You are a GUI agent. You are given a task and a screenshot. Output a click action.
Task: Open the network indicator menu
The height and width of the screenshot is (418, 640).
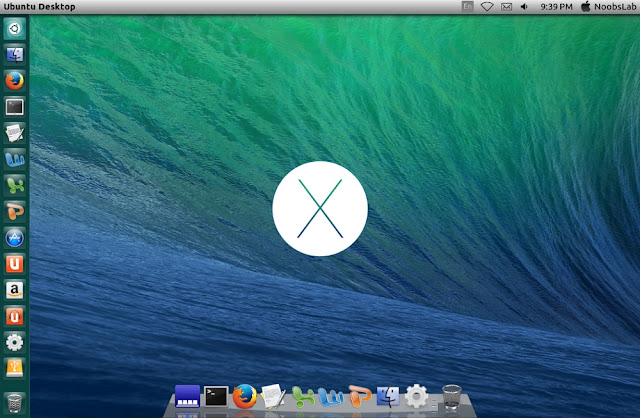pyautogui.click(x=487, y=7)
